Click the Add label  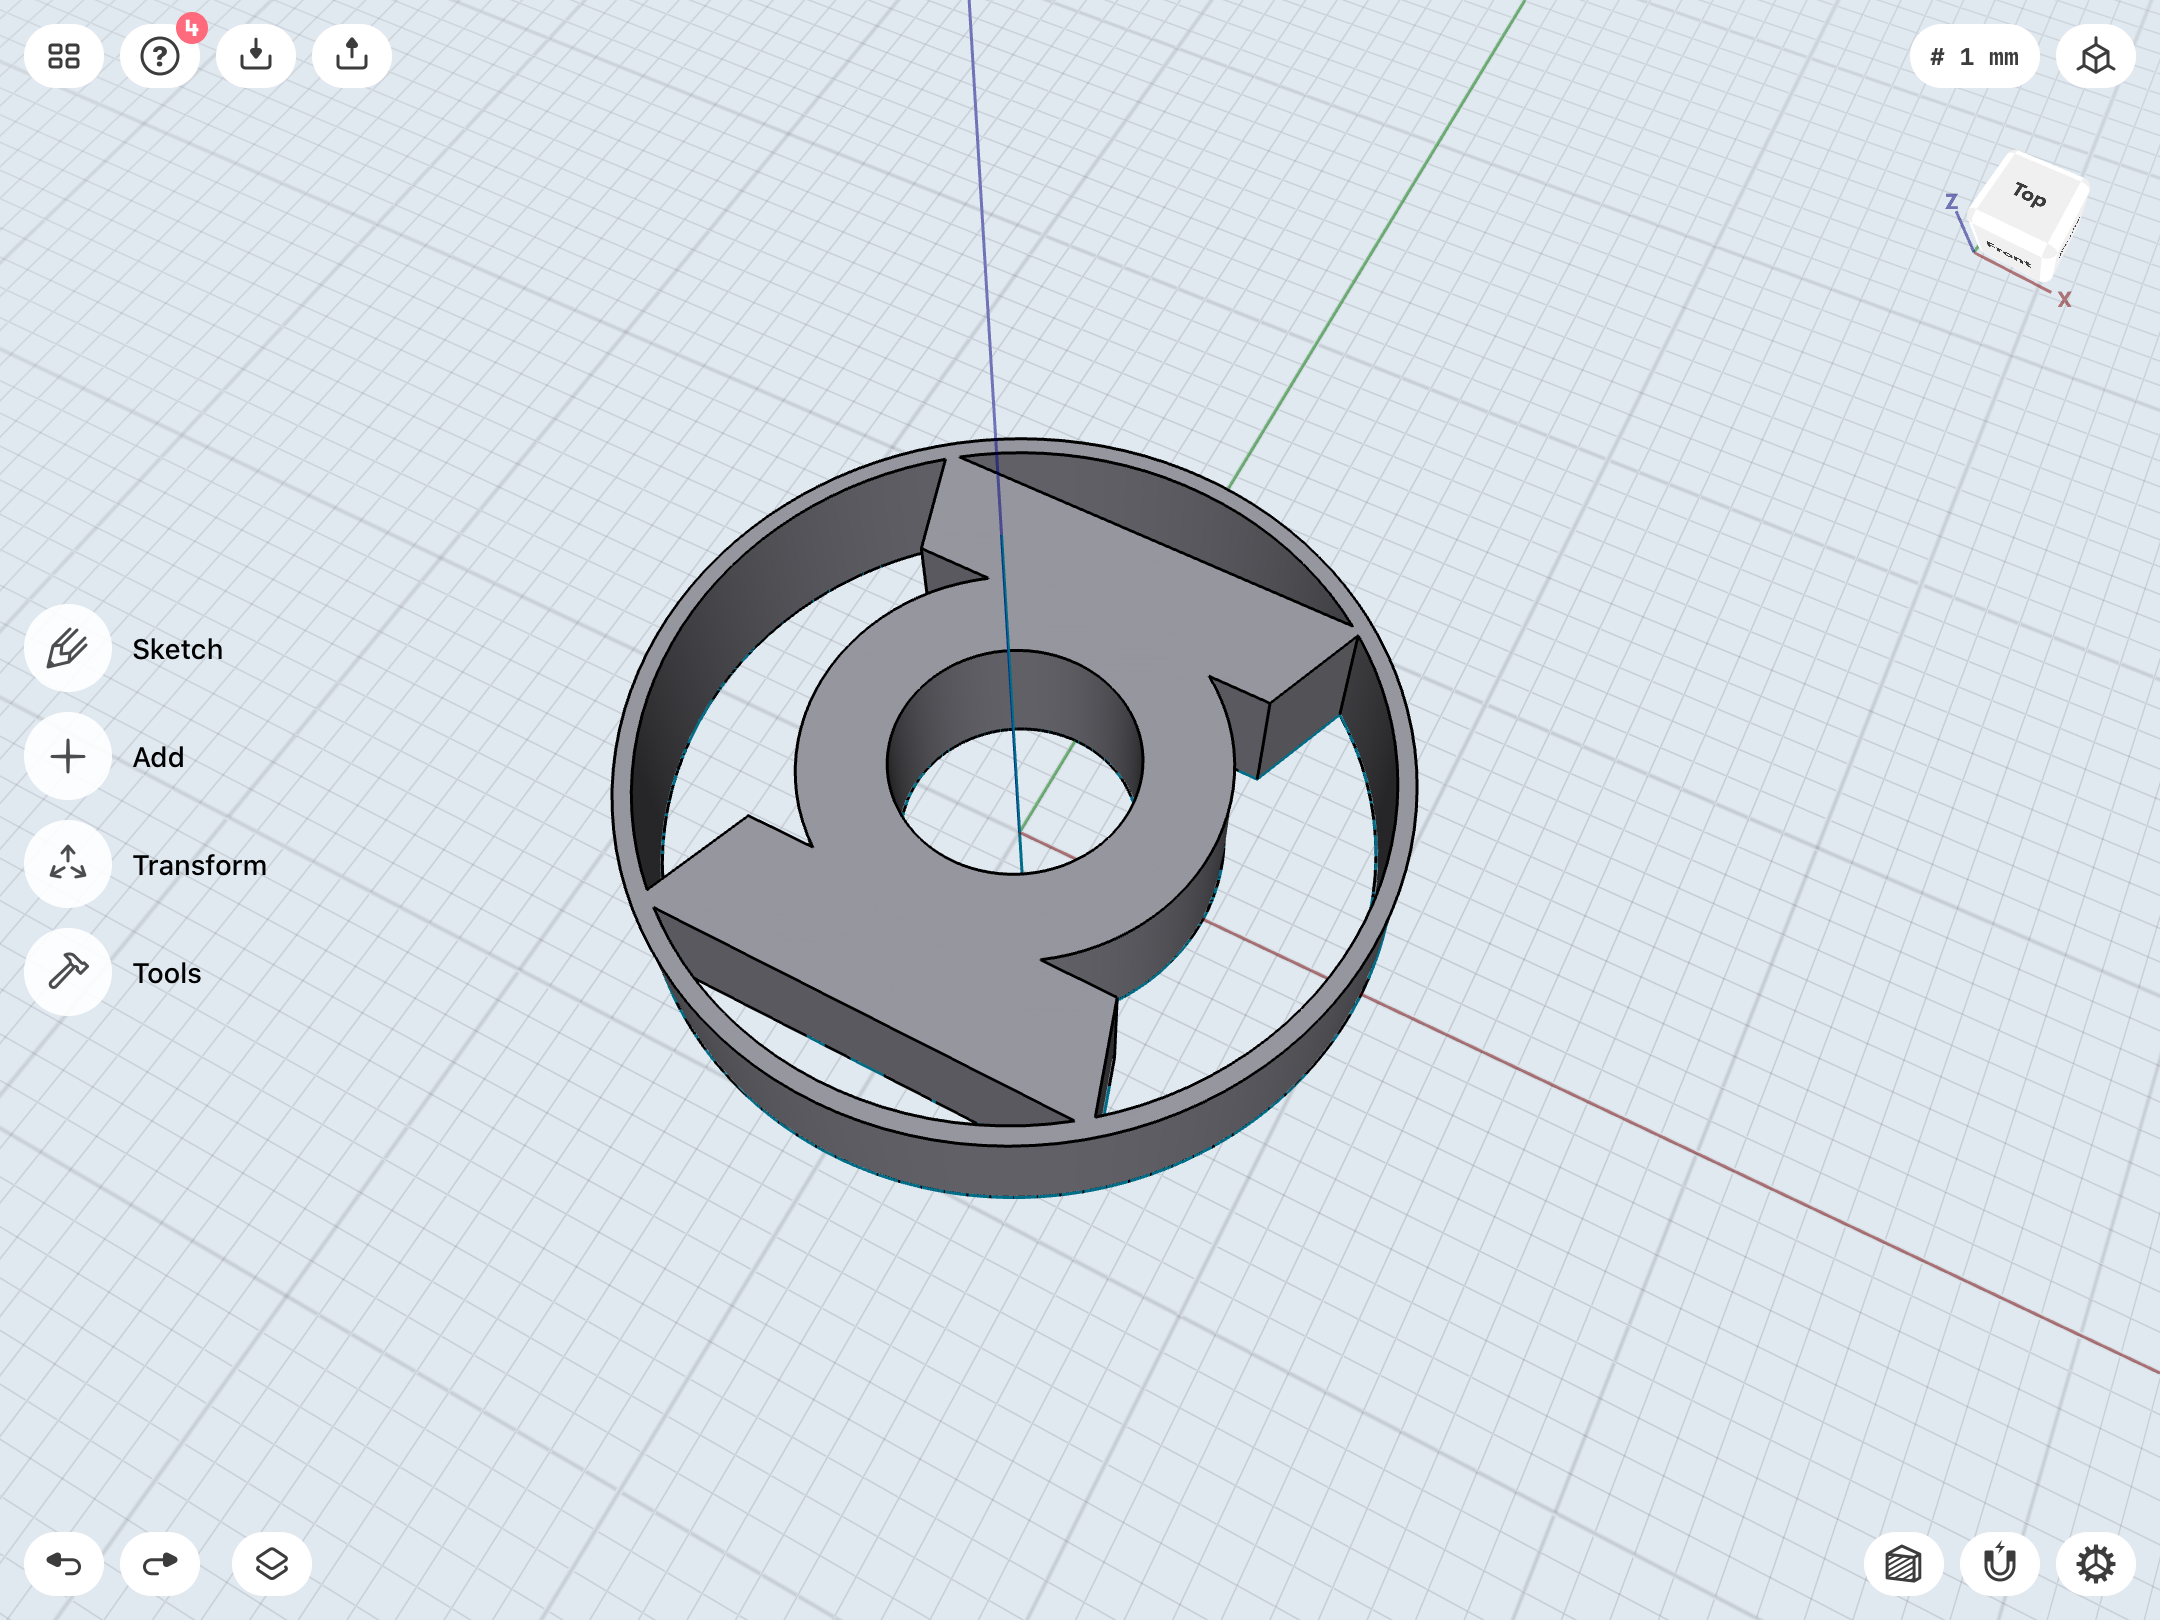(x=158, y=757)
